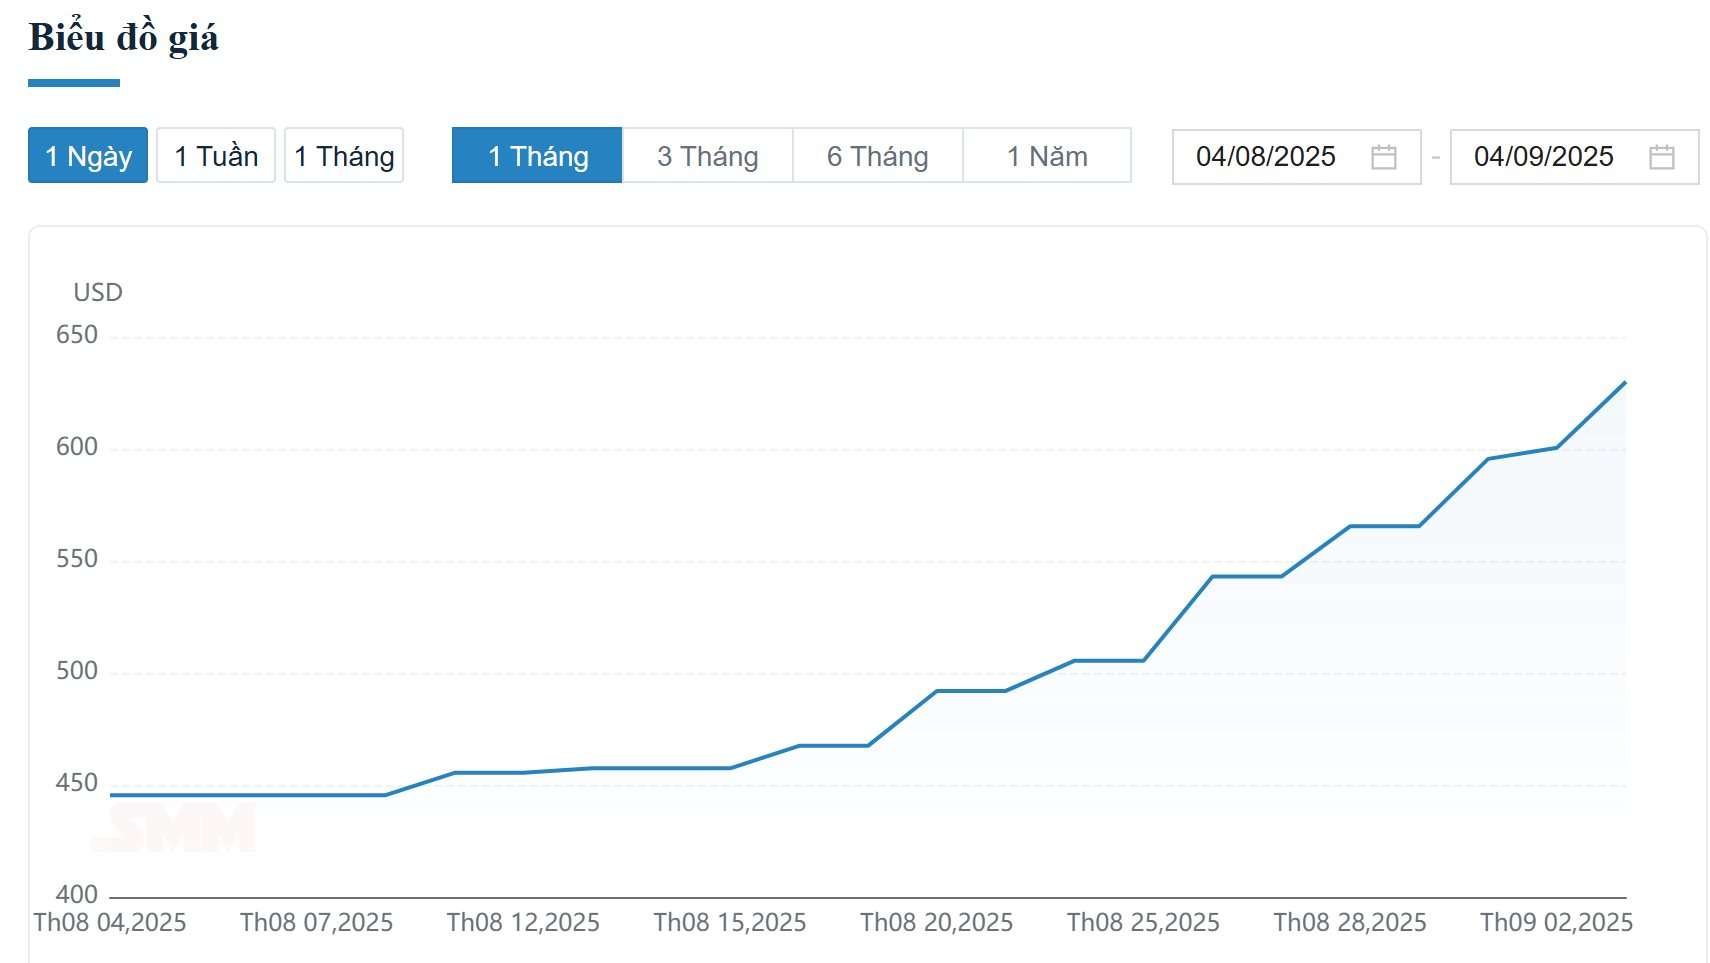Click the line's final peak point near 630
Screen dimensions: 1710x963
point(1624,383)
